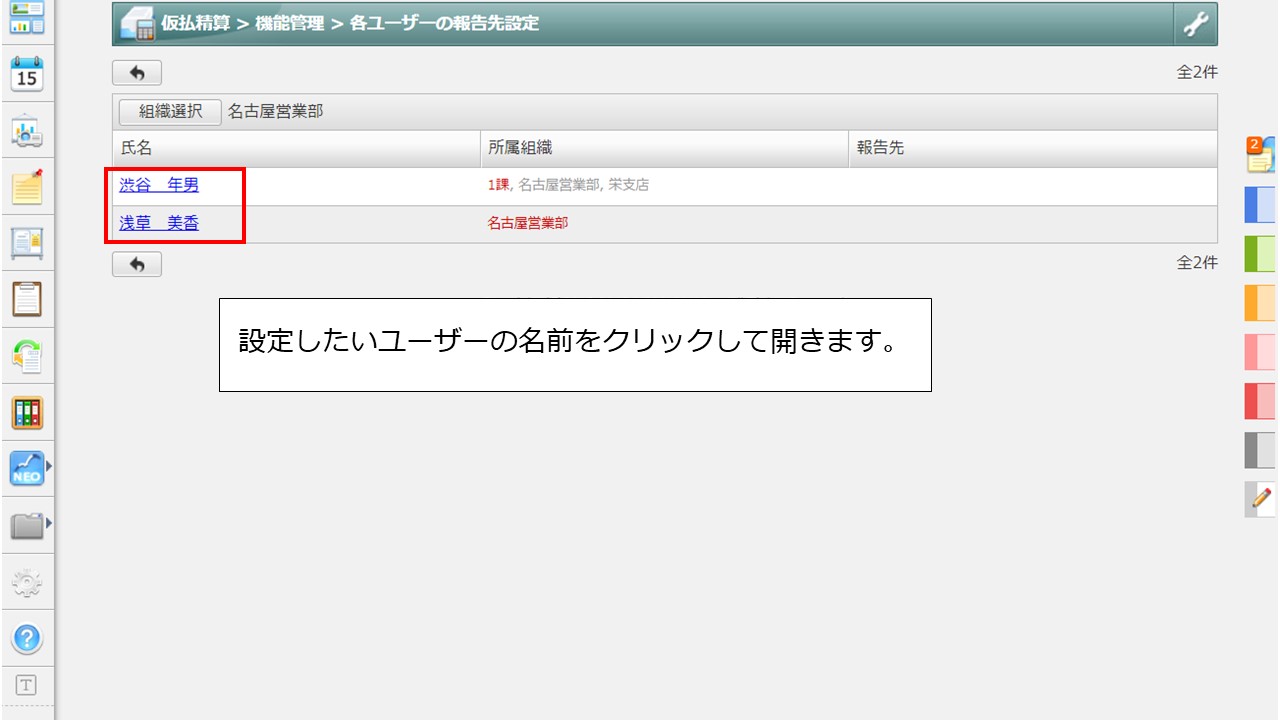The image size is (1280, 720).
Task: Click the calculator icon in the 仮払精算 header
Action: tap(137, 24)
